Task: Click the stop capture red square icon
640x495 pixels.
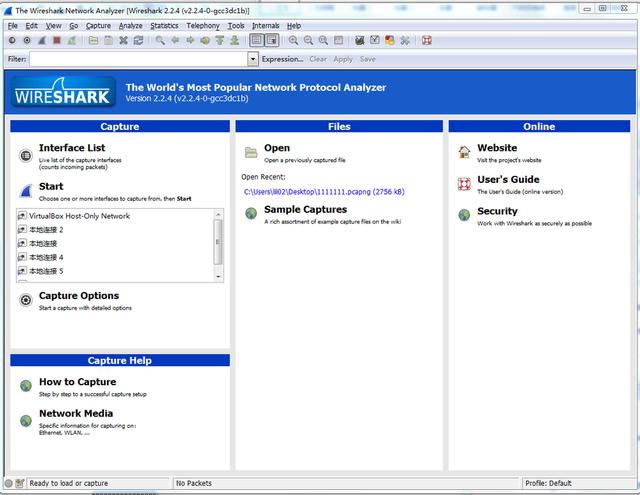Action: point(57,40)
